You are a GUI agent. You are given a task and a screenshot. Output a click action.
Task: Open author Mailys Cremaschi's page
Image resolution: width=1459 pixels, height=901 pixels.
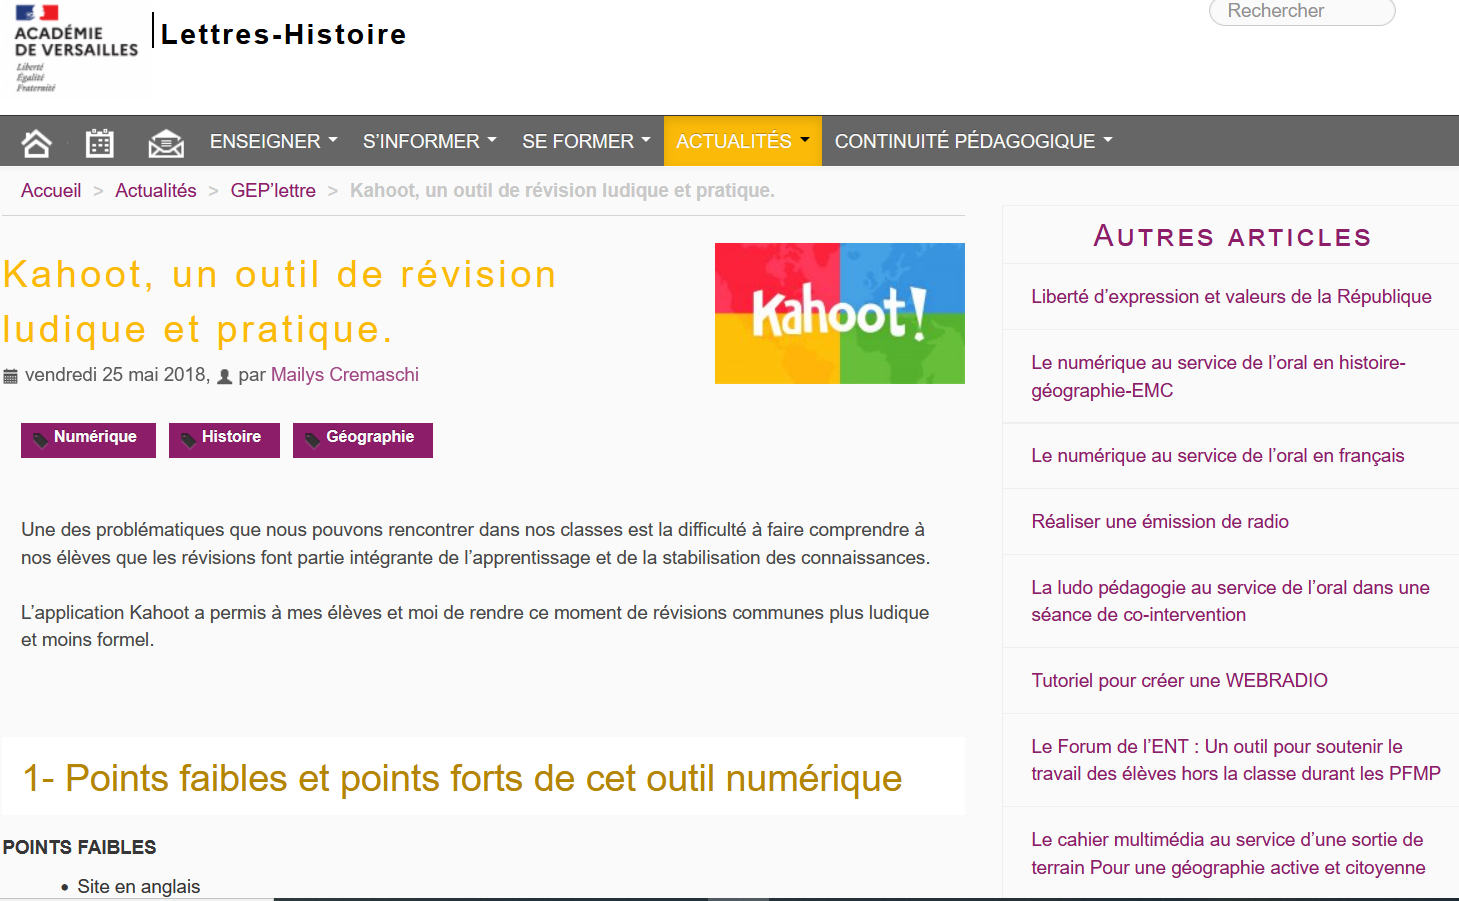pos(344,374)
